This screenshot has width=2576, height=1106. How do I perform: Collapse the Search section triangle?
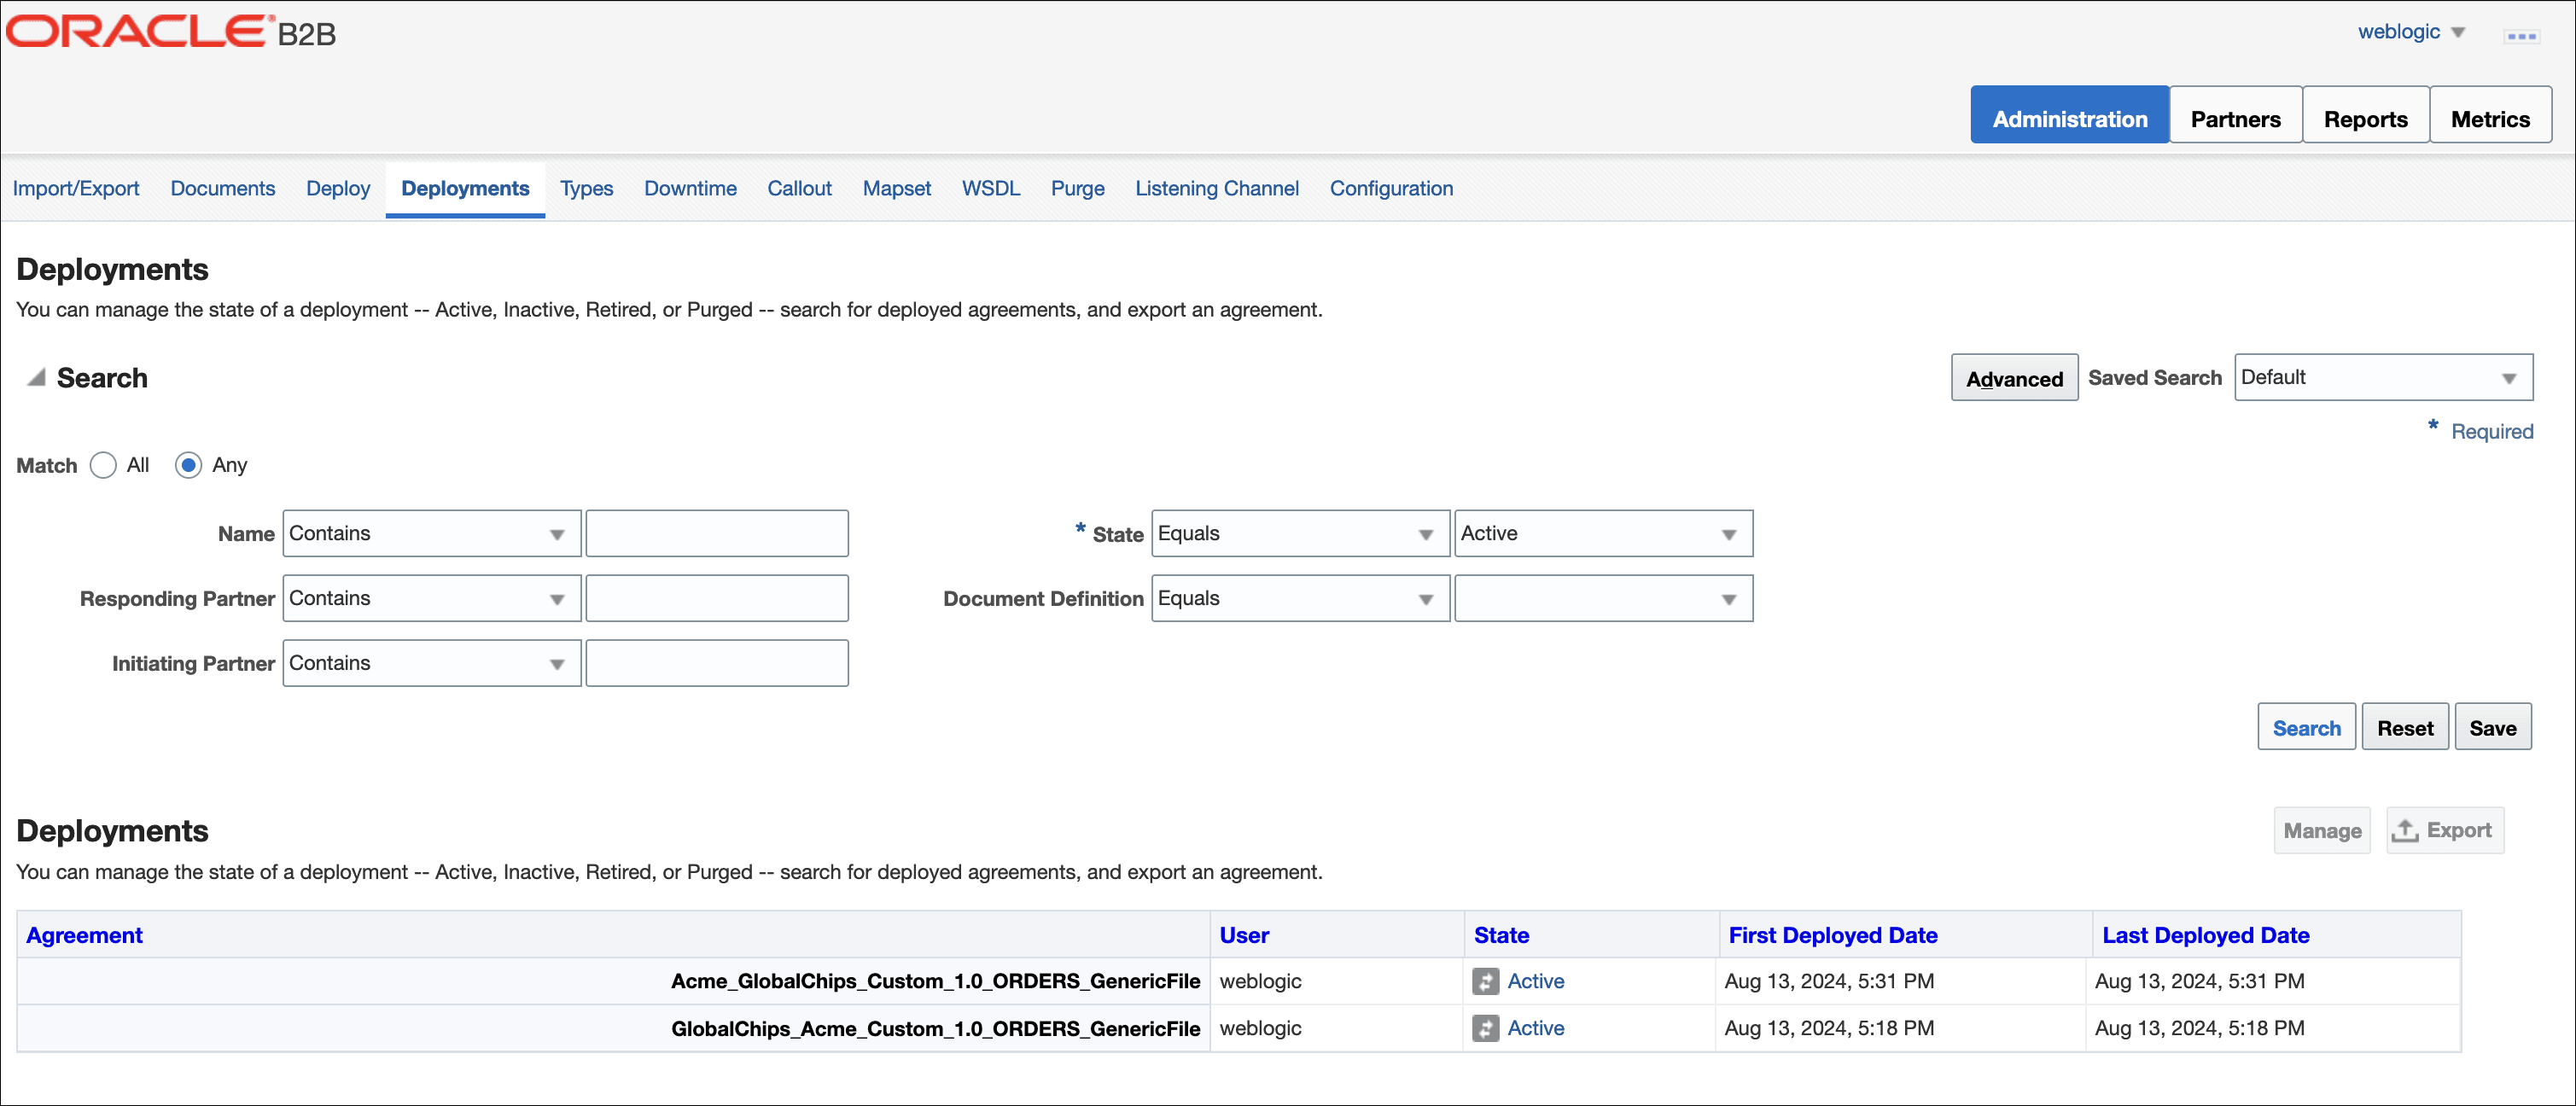pos(36,377)
